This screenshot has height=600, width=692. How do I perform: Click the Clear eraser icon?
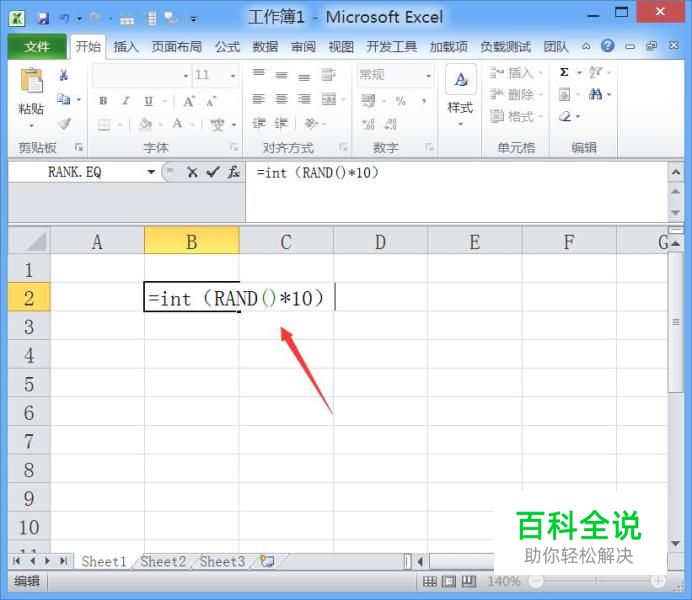point(565,116)
